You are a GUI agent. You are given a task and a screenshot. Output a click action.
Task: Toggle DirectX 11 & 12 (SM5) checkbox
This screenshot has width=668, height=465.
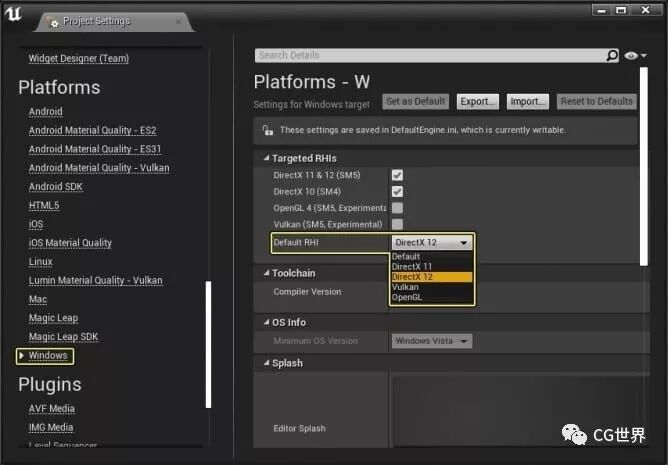coord(397,175)
